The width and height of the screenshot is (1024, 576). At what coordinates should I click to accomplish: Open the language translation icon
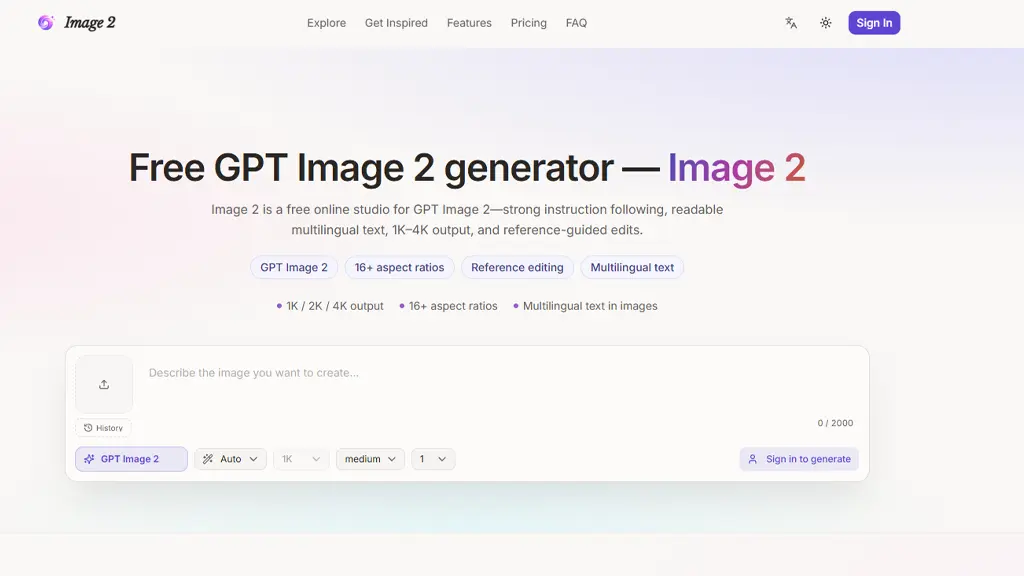pyautogui.click(x=791, y=23)
